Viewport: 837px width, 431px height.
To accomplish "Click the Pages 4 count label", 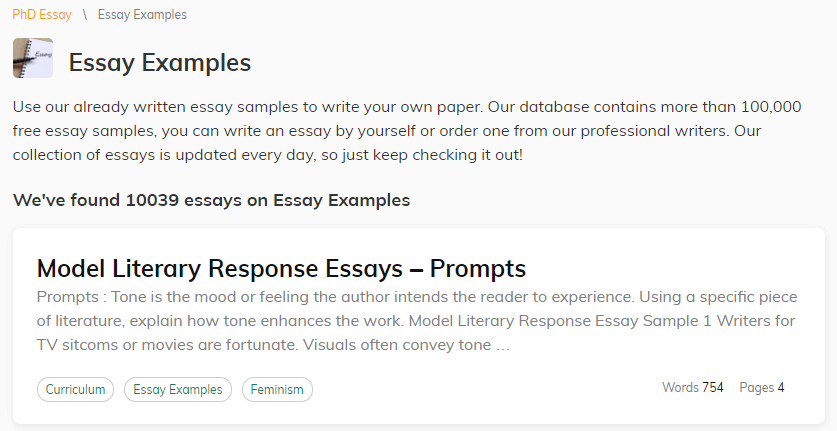I will [x=762, y=387].
